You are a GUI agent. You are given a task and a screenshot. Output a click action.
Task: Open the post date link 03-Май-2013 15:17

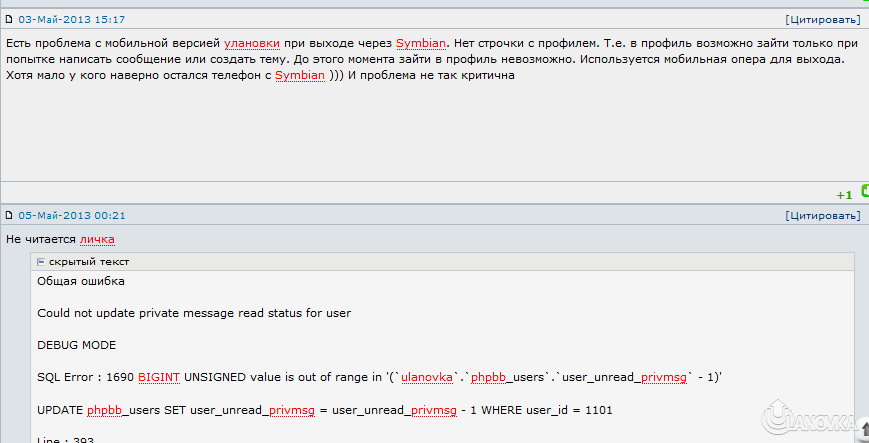(71, 19)
